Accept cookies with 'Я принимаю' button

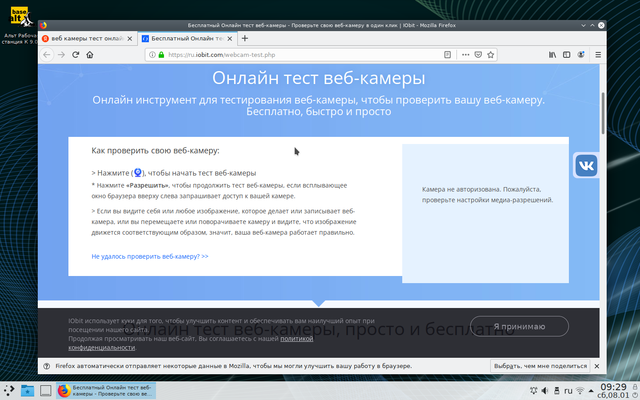[x=519, y=327]
